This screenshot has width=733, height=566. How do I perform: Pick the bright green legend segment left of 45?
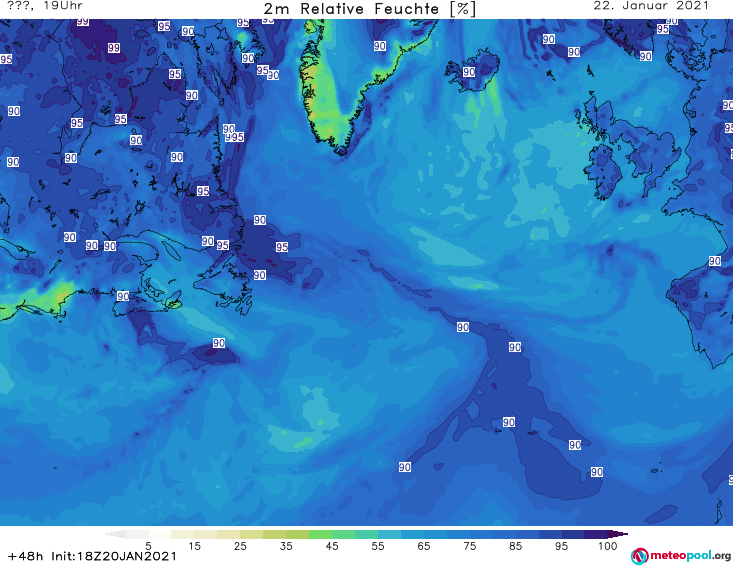pyautogui.click(x=320, y=534)
